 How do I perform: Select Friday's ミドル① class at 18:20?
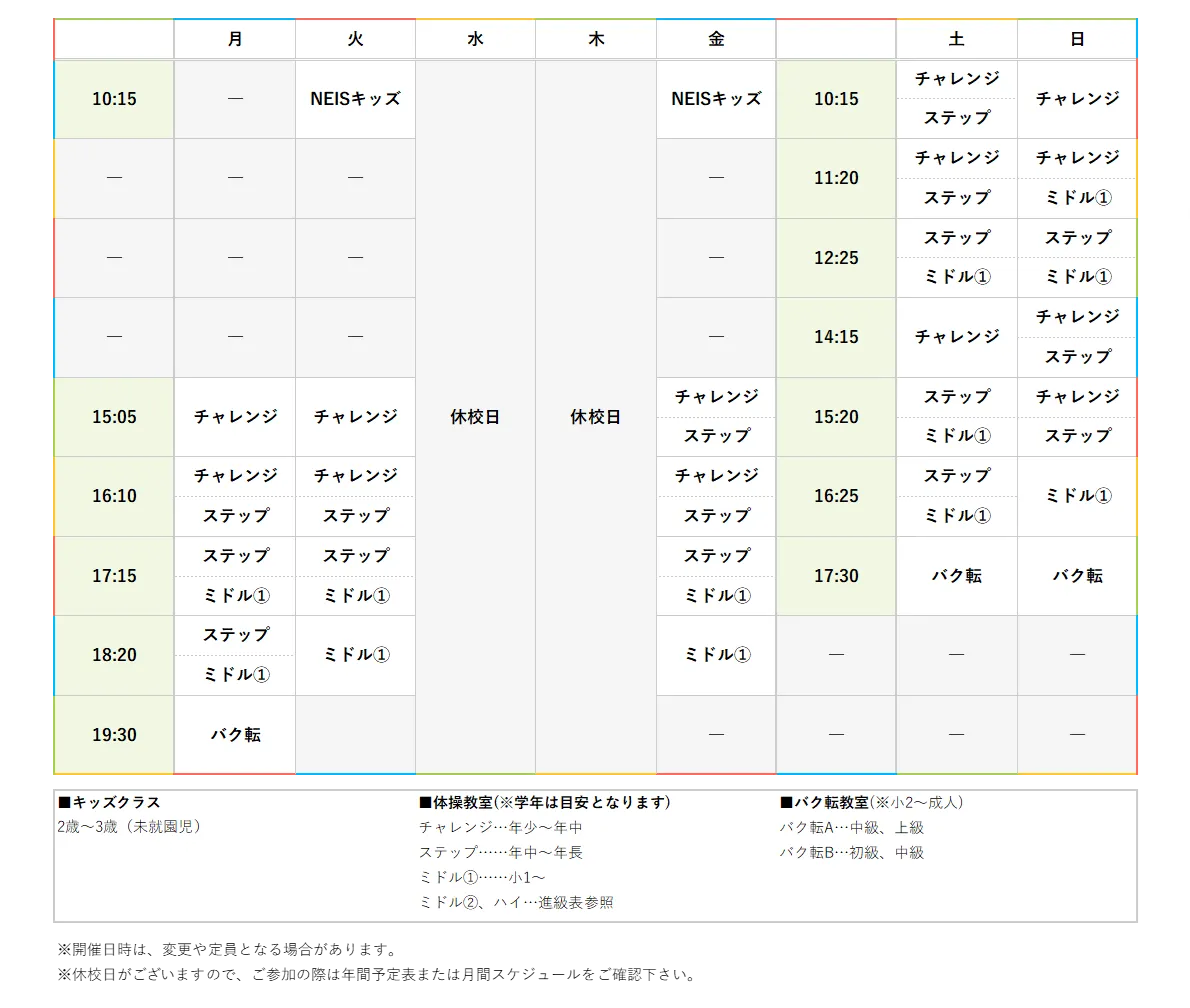(716, 655)
